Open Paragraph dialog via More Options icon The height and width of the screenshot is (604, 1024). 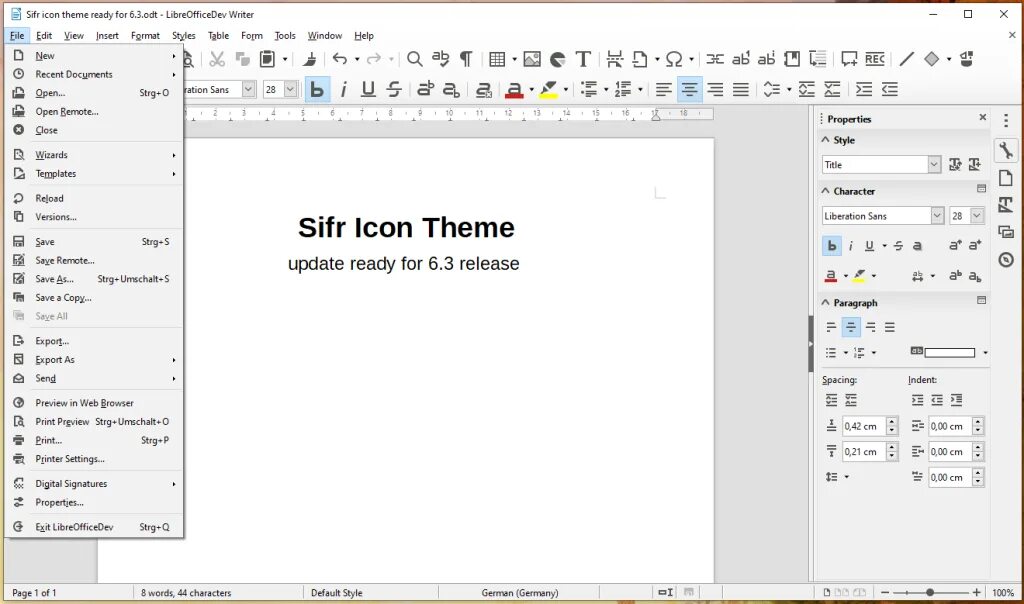pyautogui.click(x=981, y=300)
